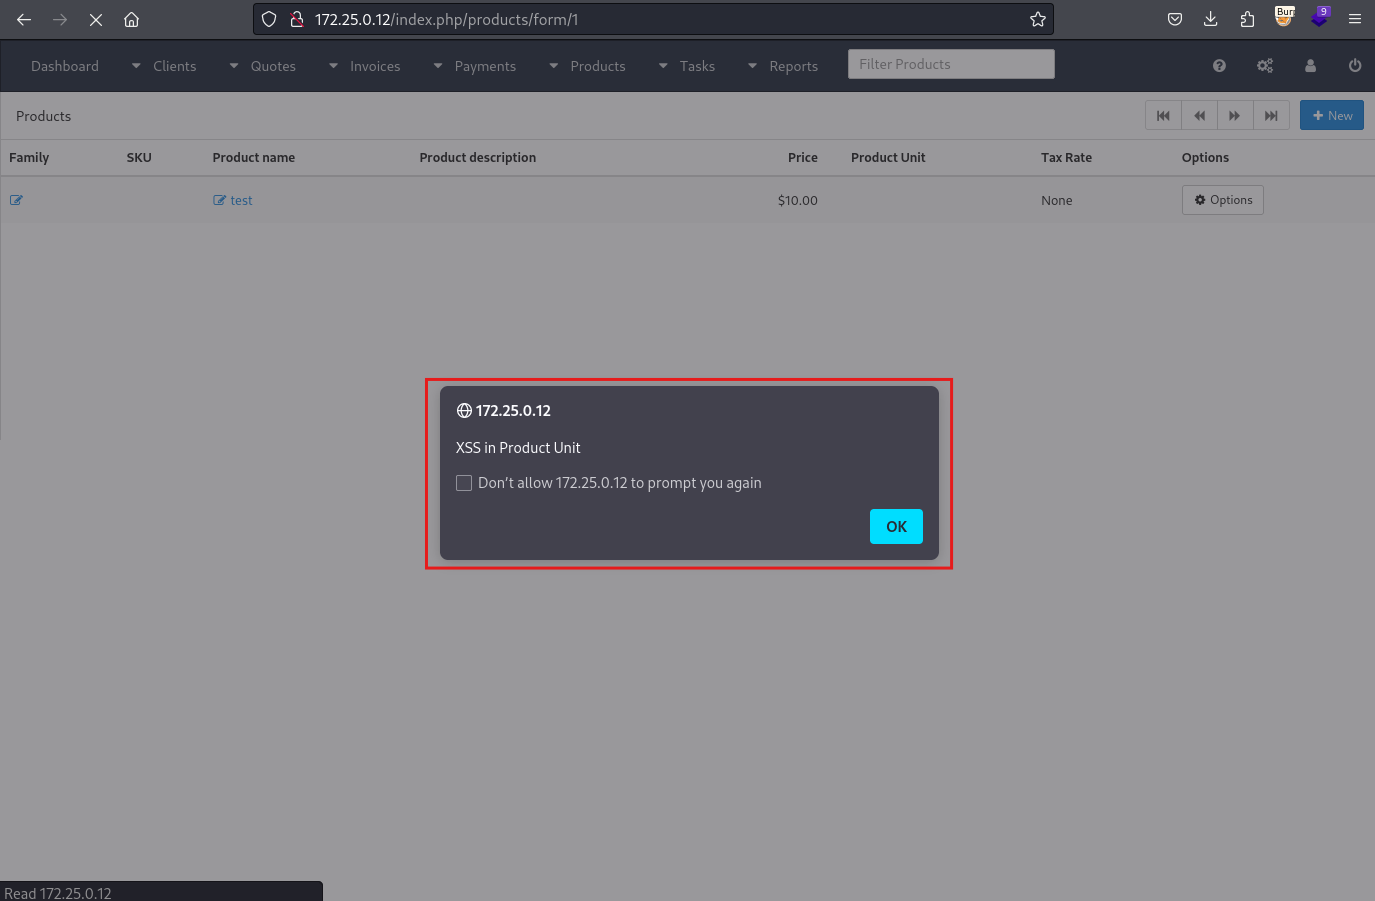Click the power logout icon
The width and height of the screenshot is (1375, 901).
1354,65
